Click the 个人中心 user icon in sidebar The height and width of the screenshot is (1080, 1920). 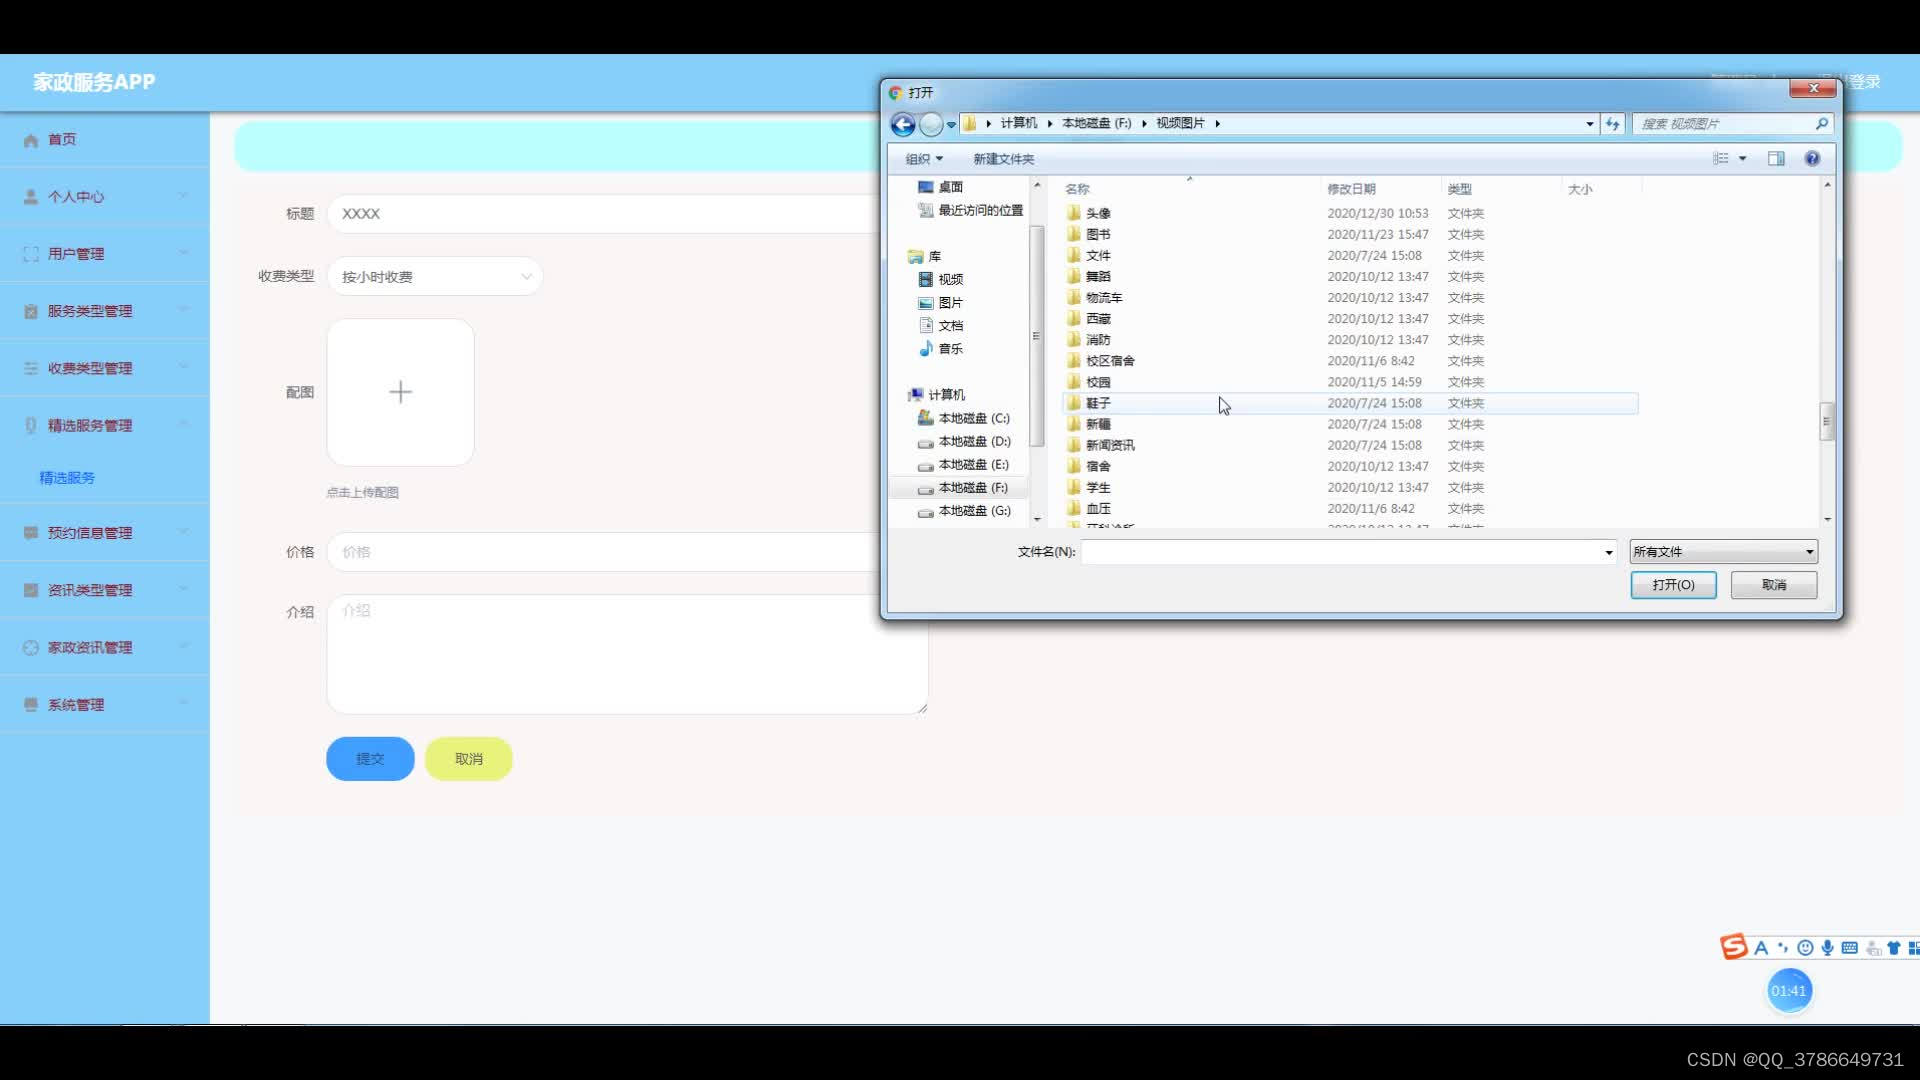coord(31,197)
